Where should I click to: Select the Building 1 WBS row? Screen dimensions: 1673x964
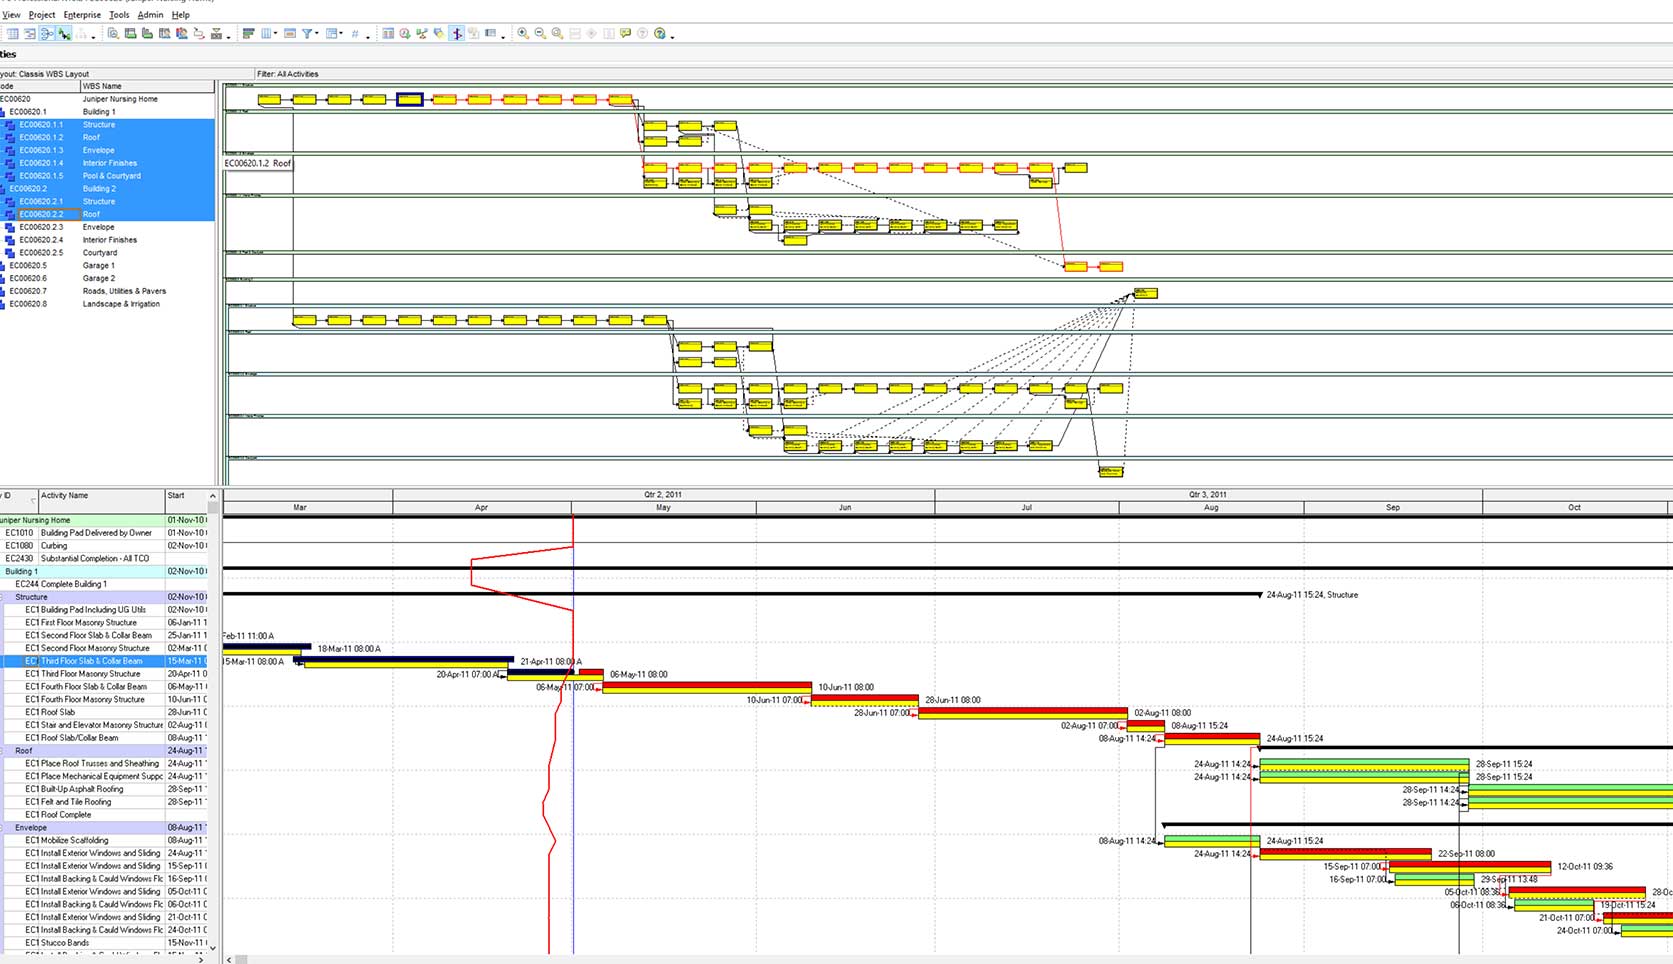click(x=107, y=112)
